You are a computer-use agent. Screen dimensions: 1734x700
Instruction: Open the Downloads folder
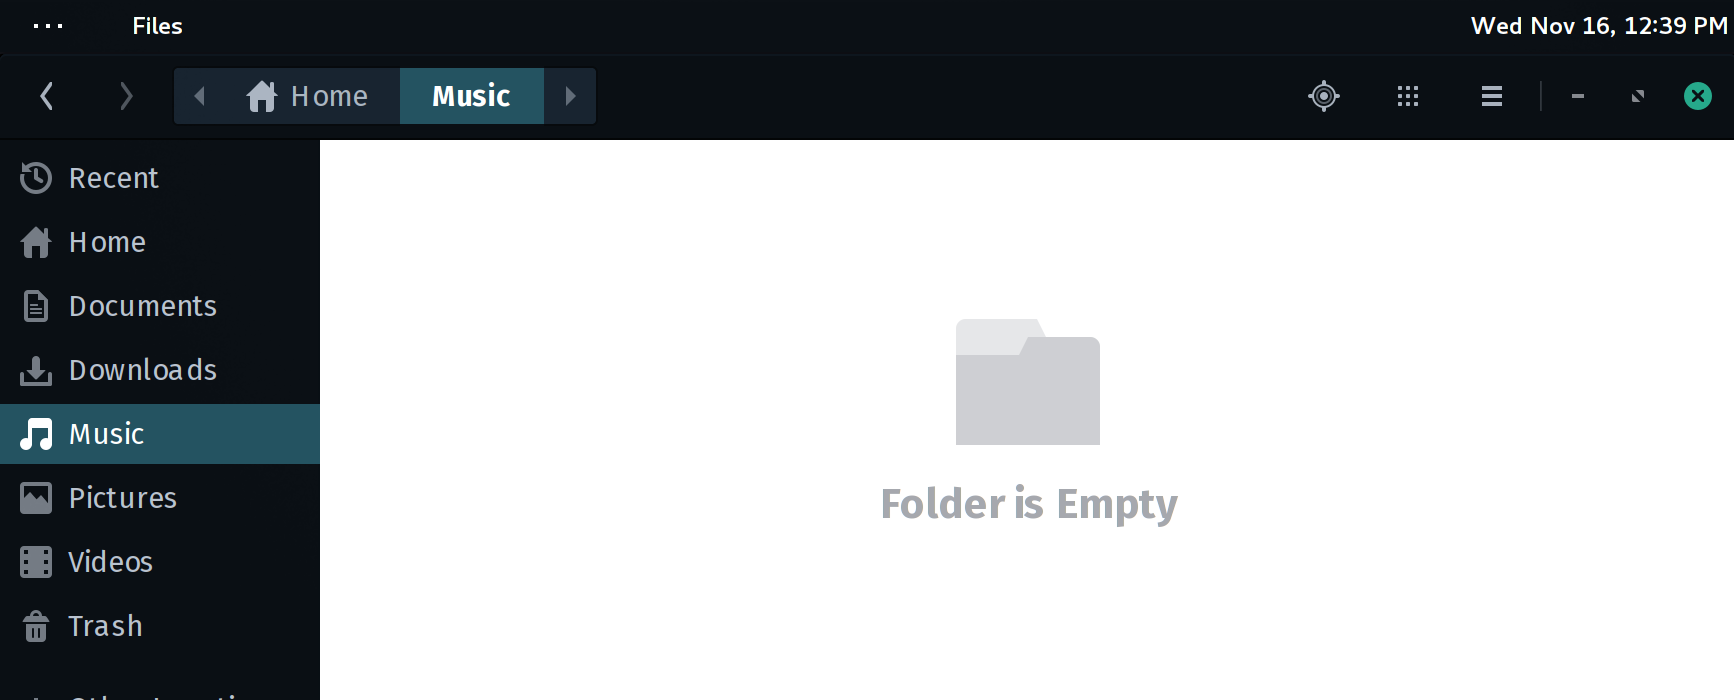tap(160, 370)
